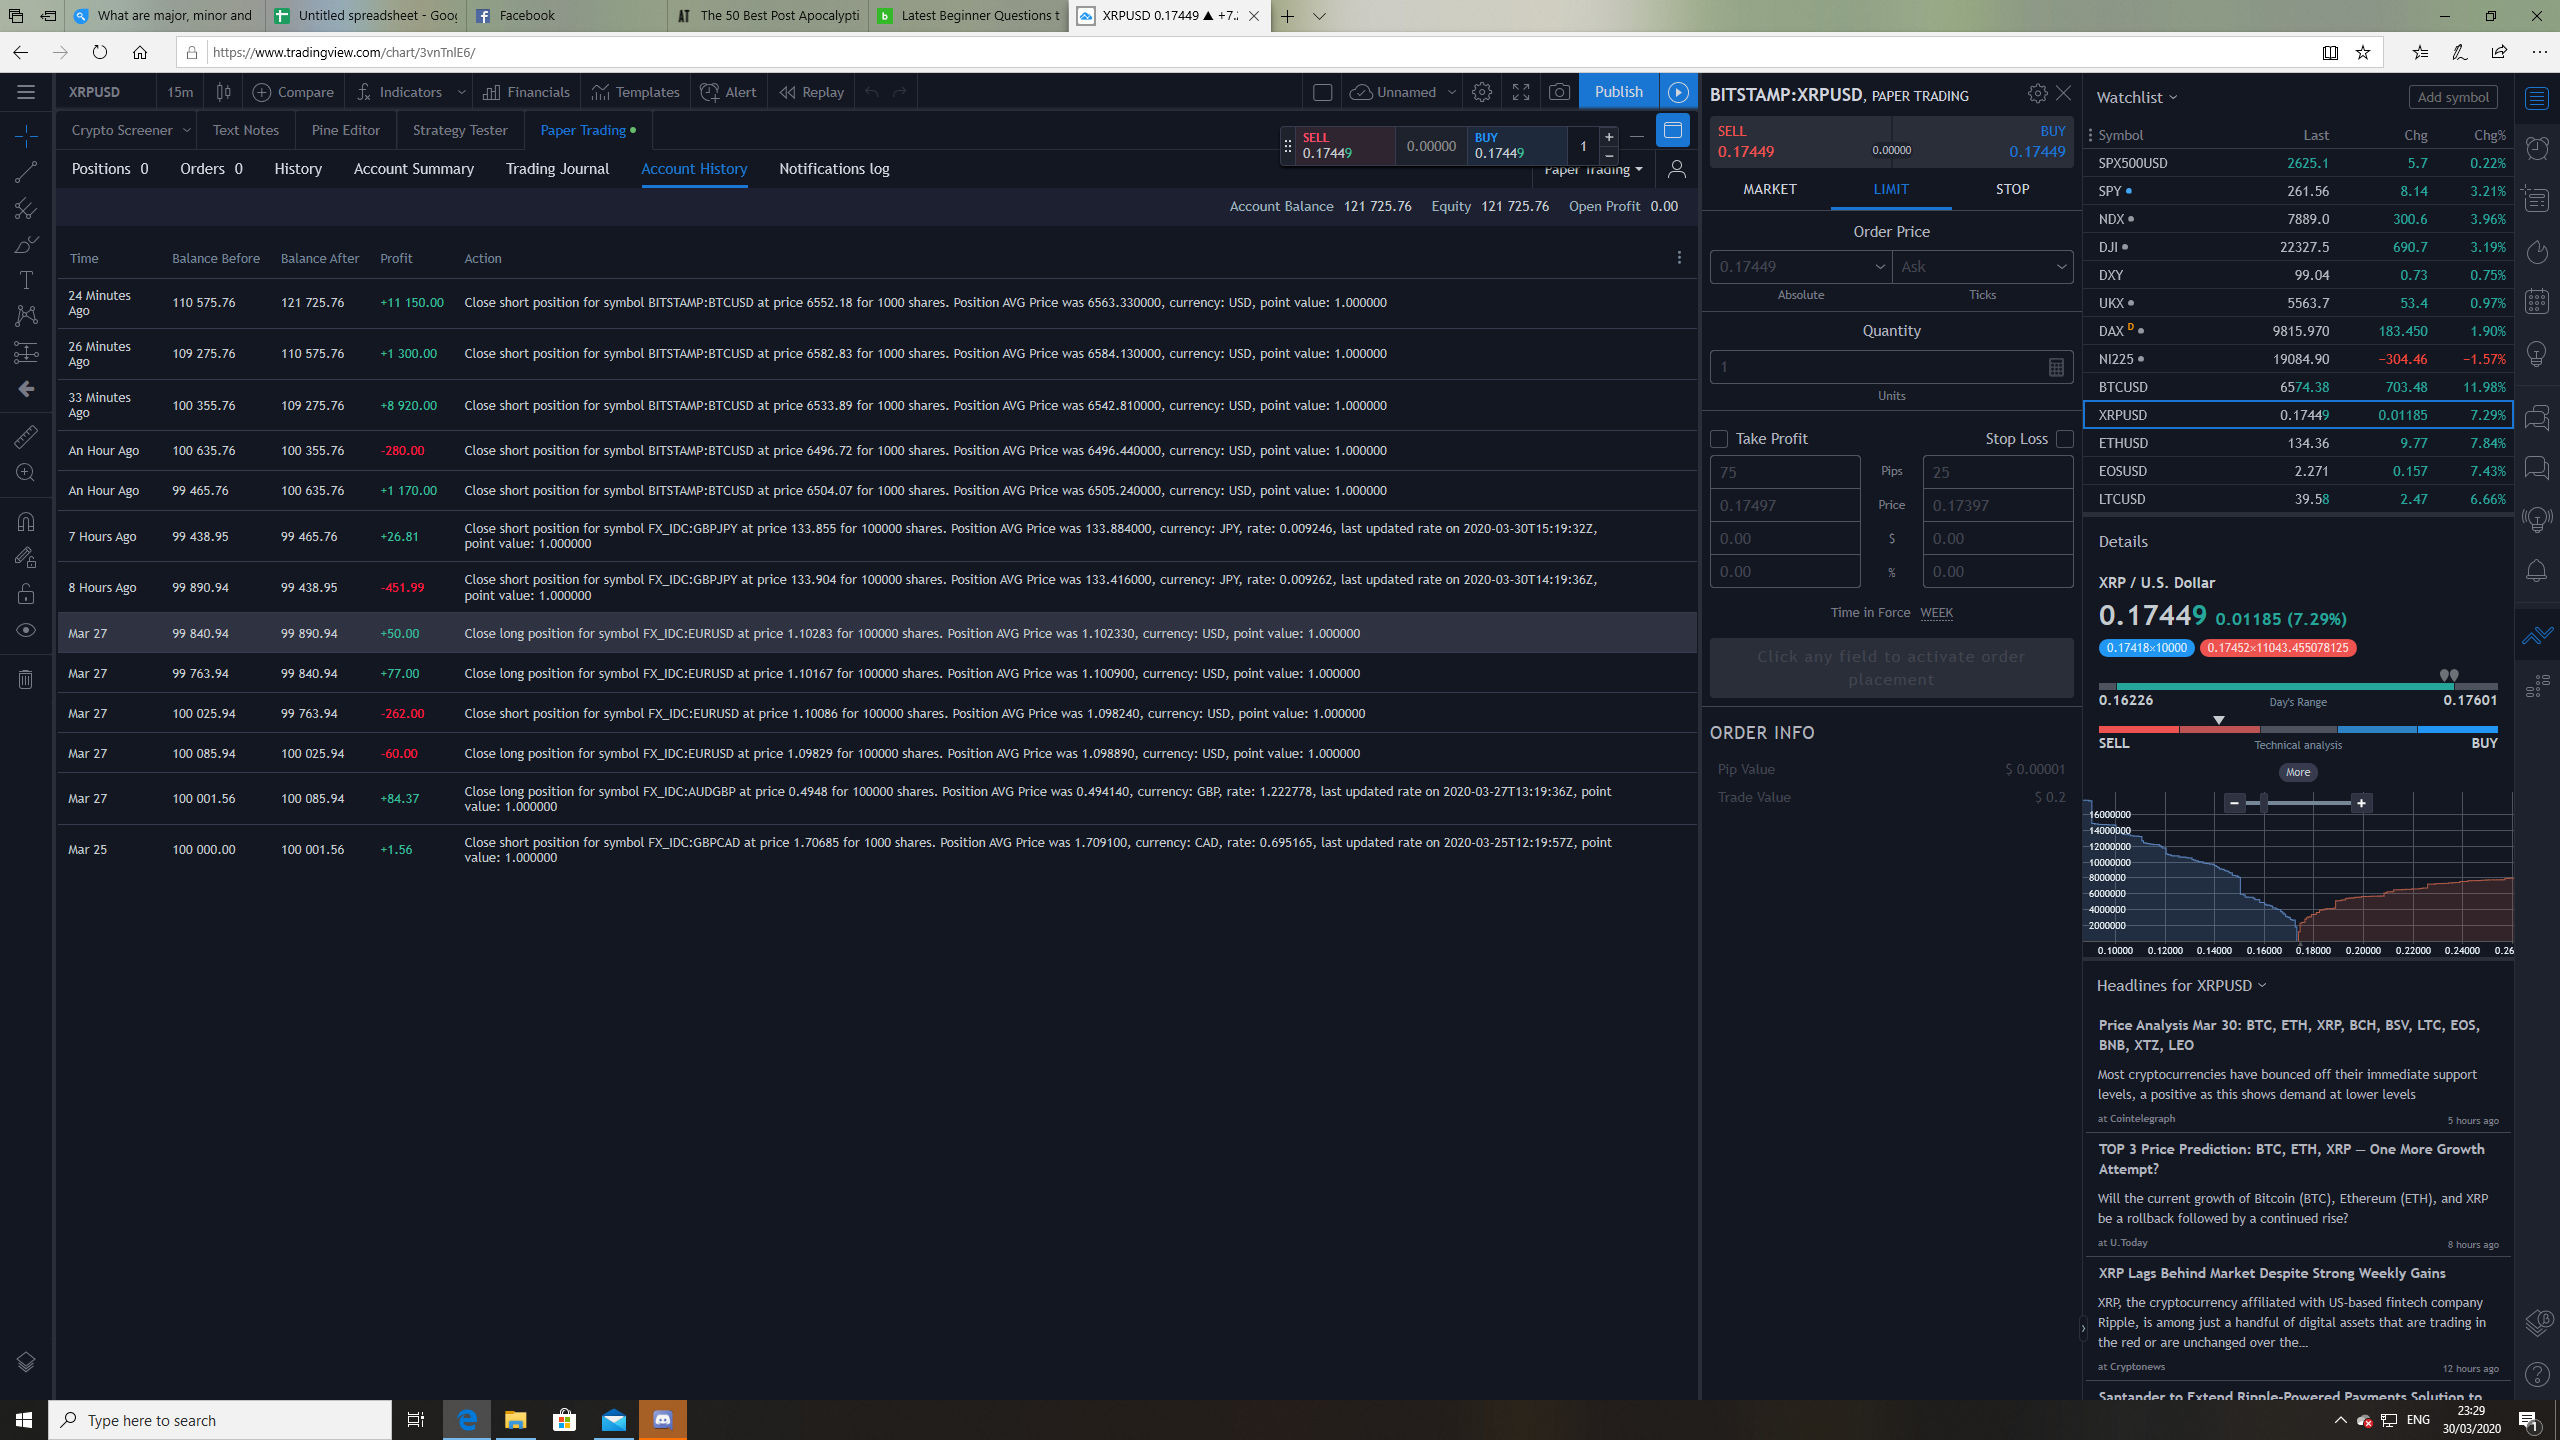Open Discord from the taskbar
Viewport: 2560px width, 1440px height.
(662, 1420)
